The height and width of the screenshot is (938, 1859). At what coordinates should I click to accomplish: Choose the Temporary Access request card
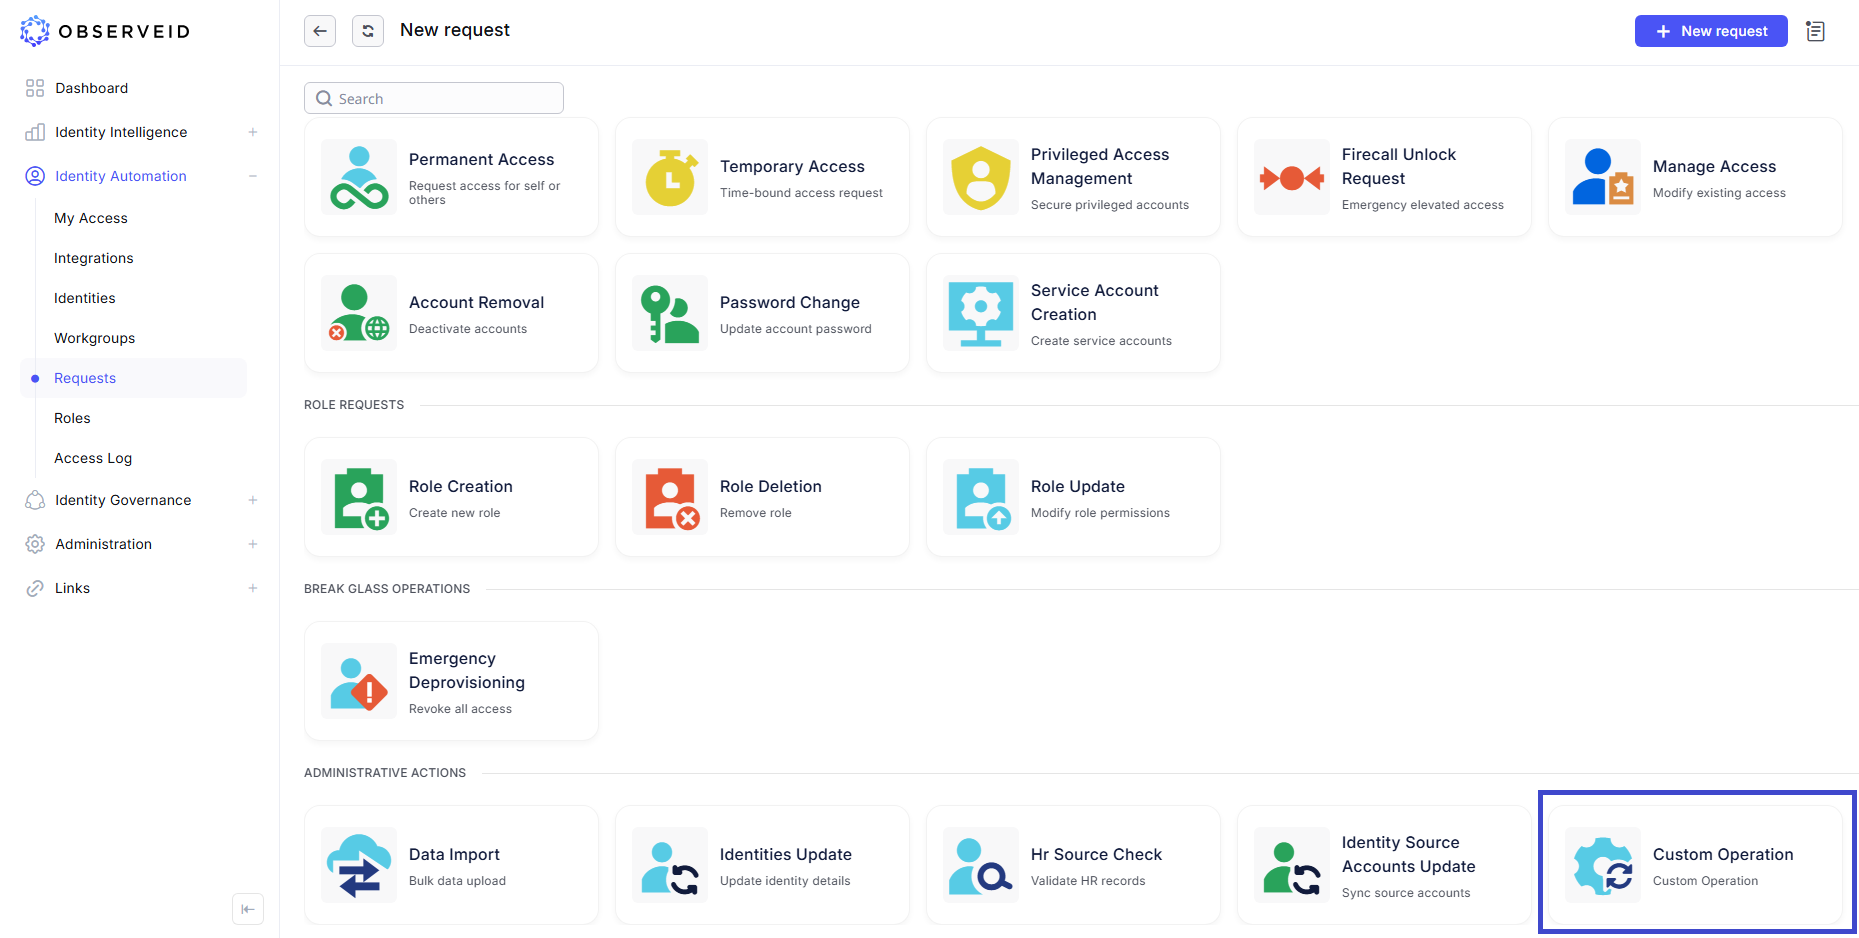pyautogui.click(x=762, y=178)
